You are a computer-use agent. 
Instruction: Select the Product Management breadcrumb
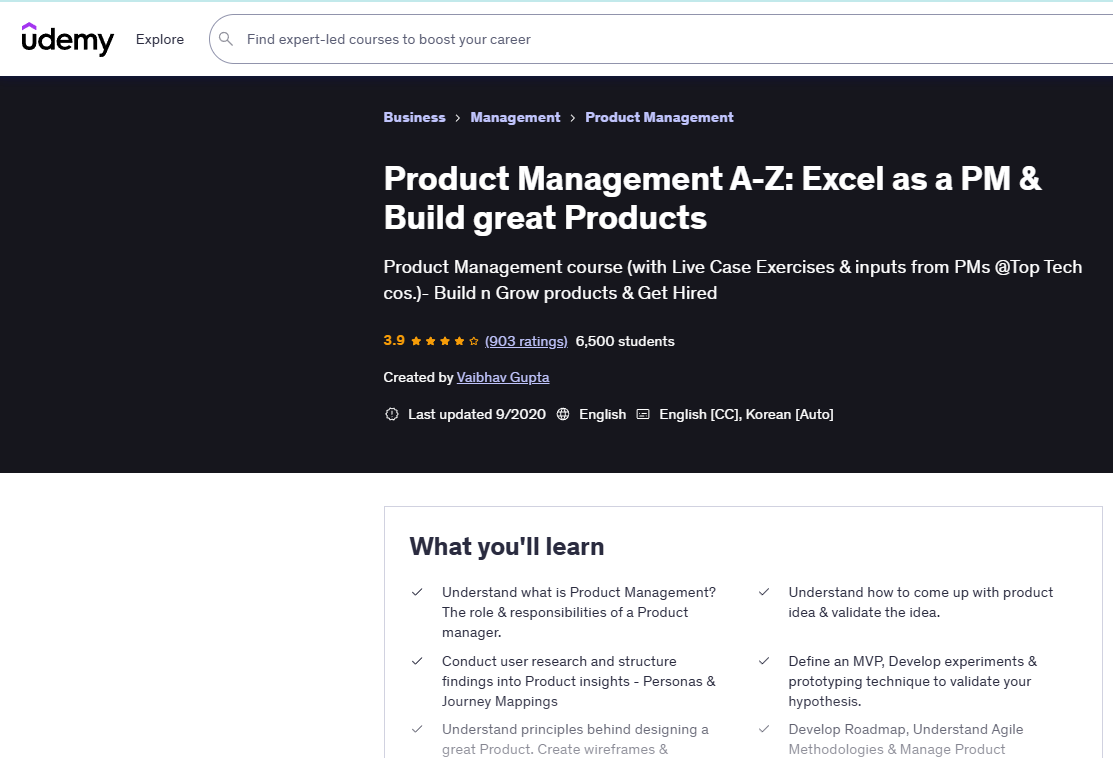pos(659,117)
